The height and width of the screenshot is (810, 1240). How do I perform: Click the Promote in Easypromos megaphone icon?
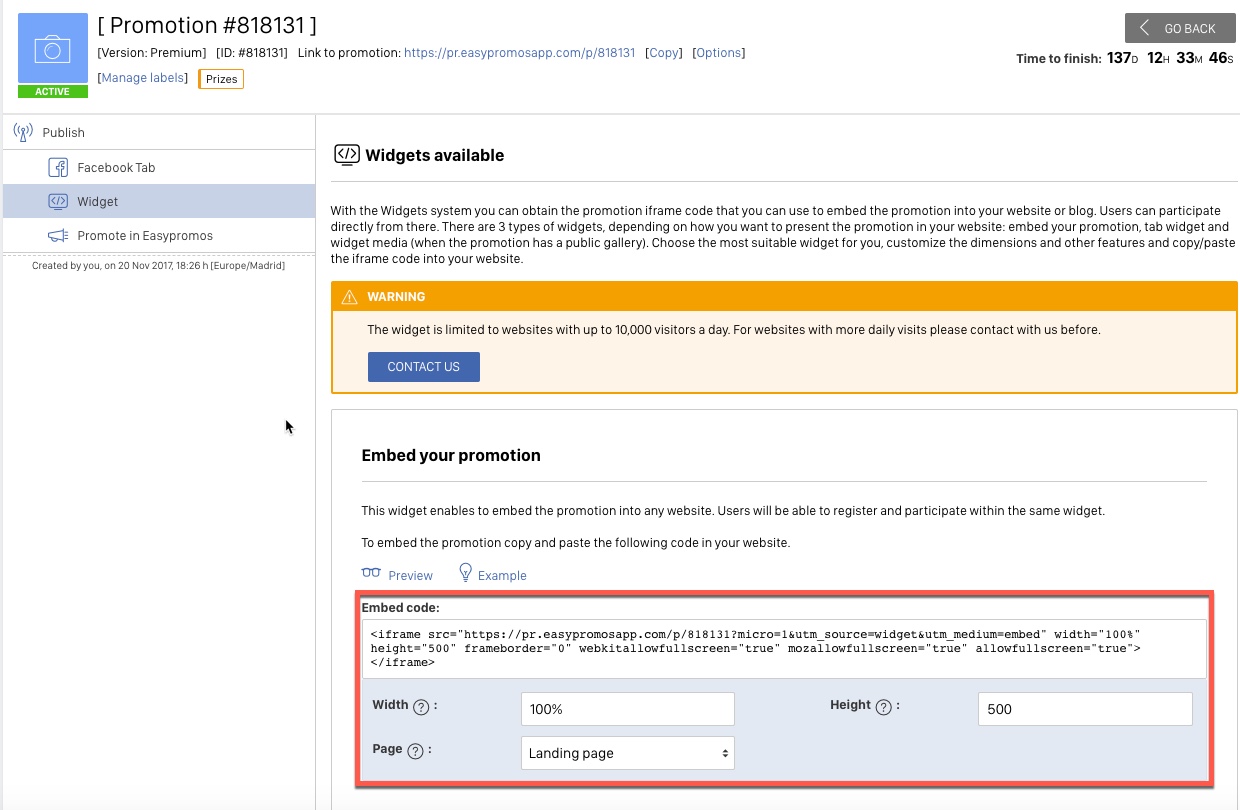click(x=58, y=235)
